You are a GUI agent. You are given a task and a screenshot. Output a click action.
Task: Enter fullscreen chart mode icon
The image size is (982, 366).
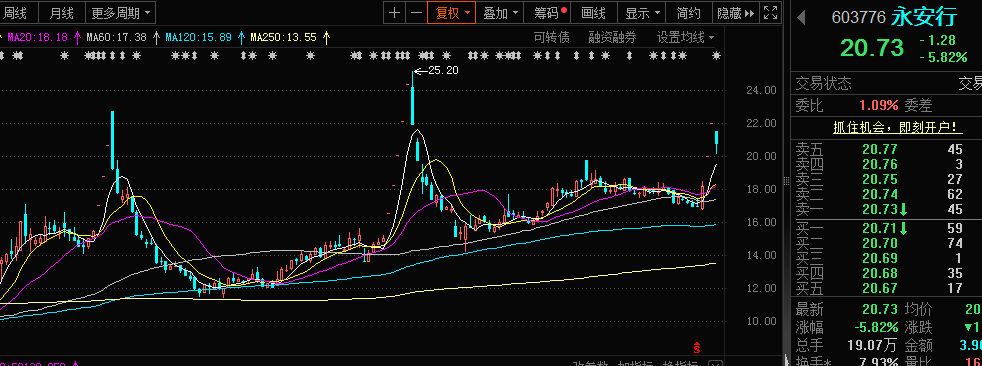click(x=771, y=13)
